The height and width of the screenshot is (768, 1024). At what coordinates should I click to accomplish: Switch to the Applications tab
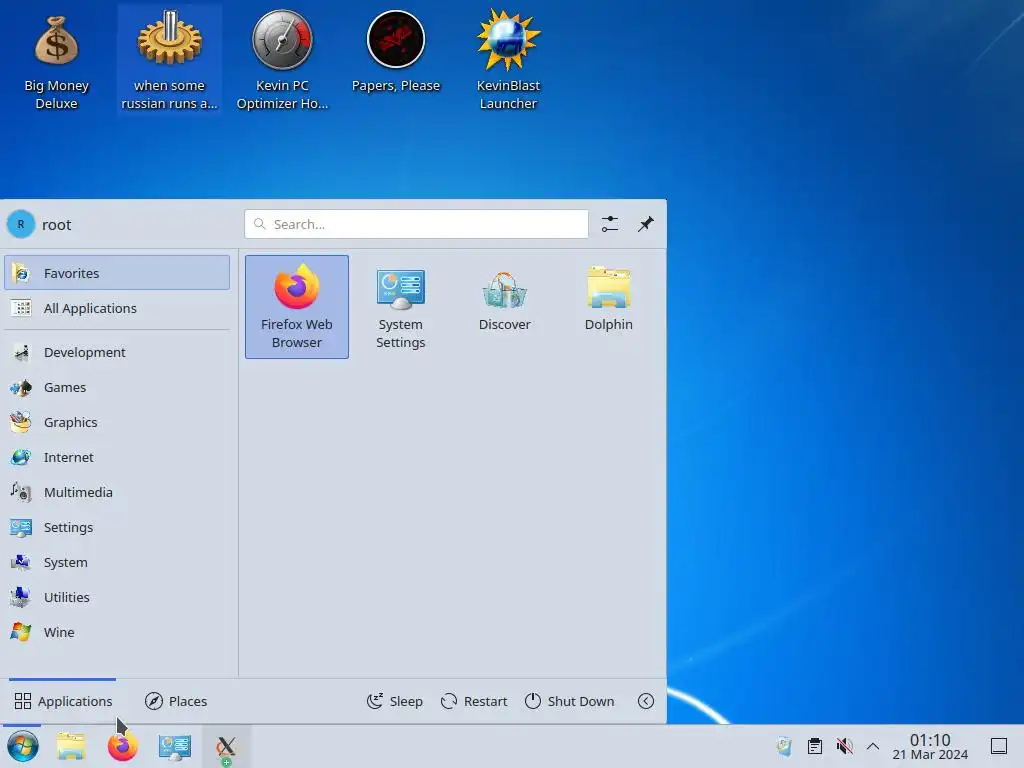pos(63,701)
